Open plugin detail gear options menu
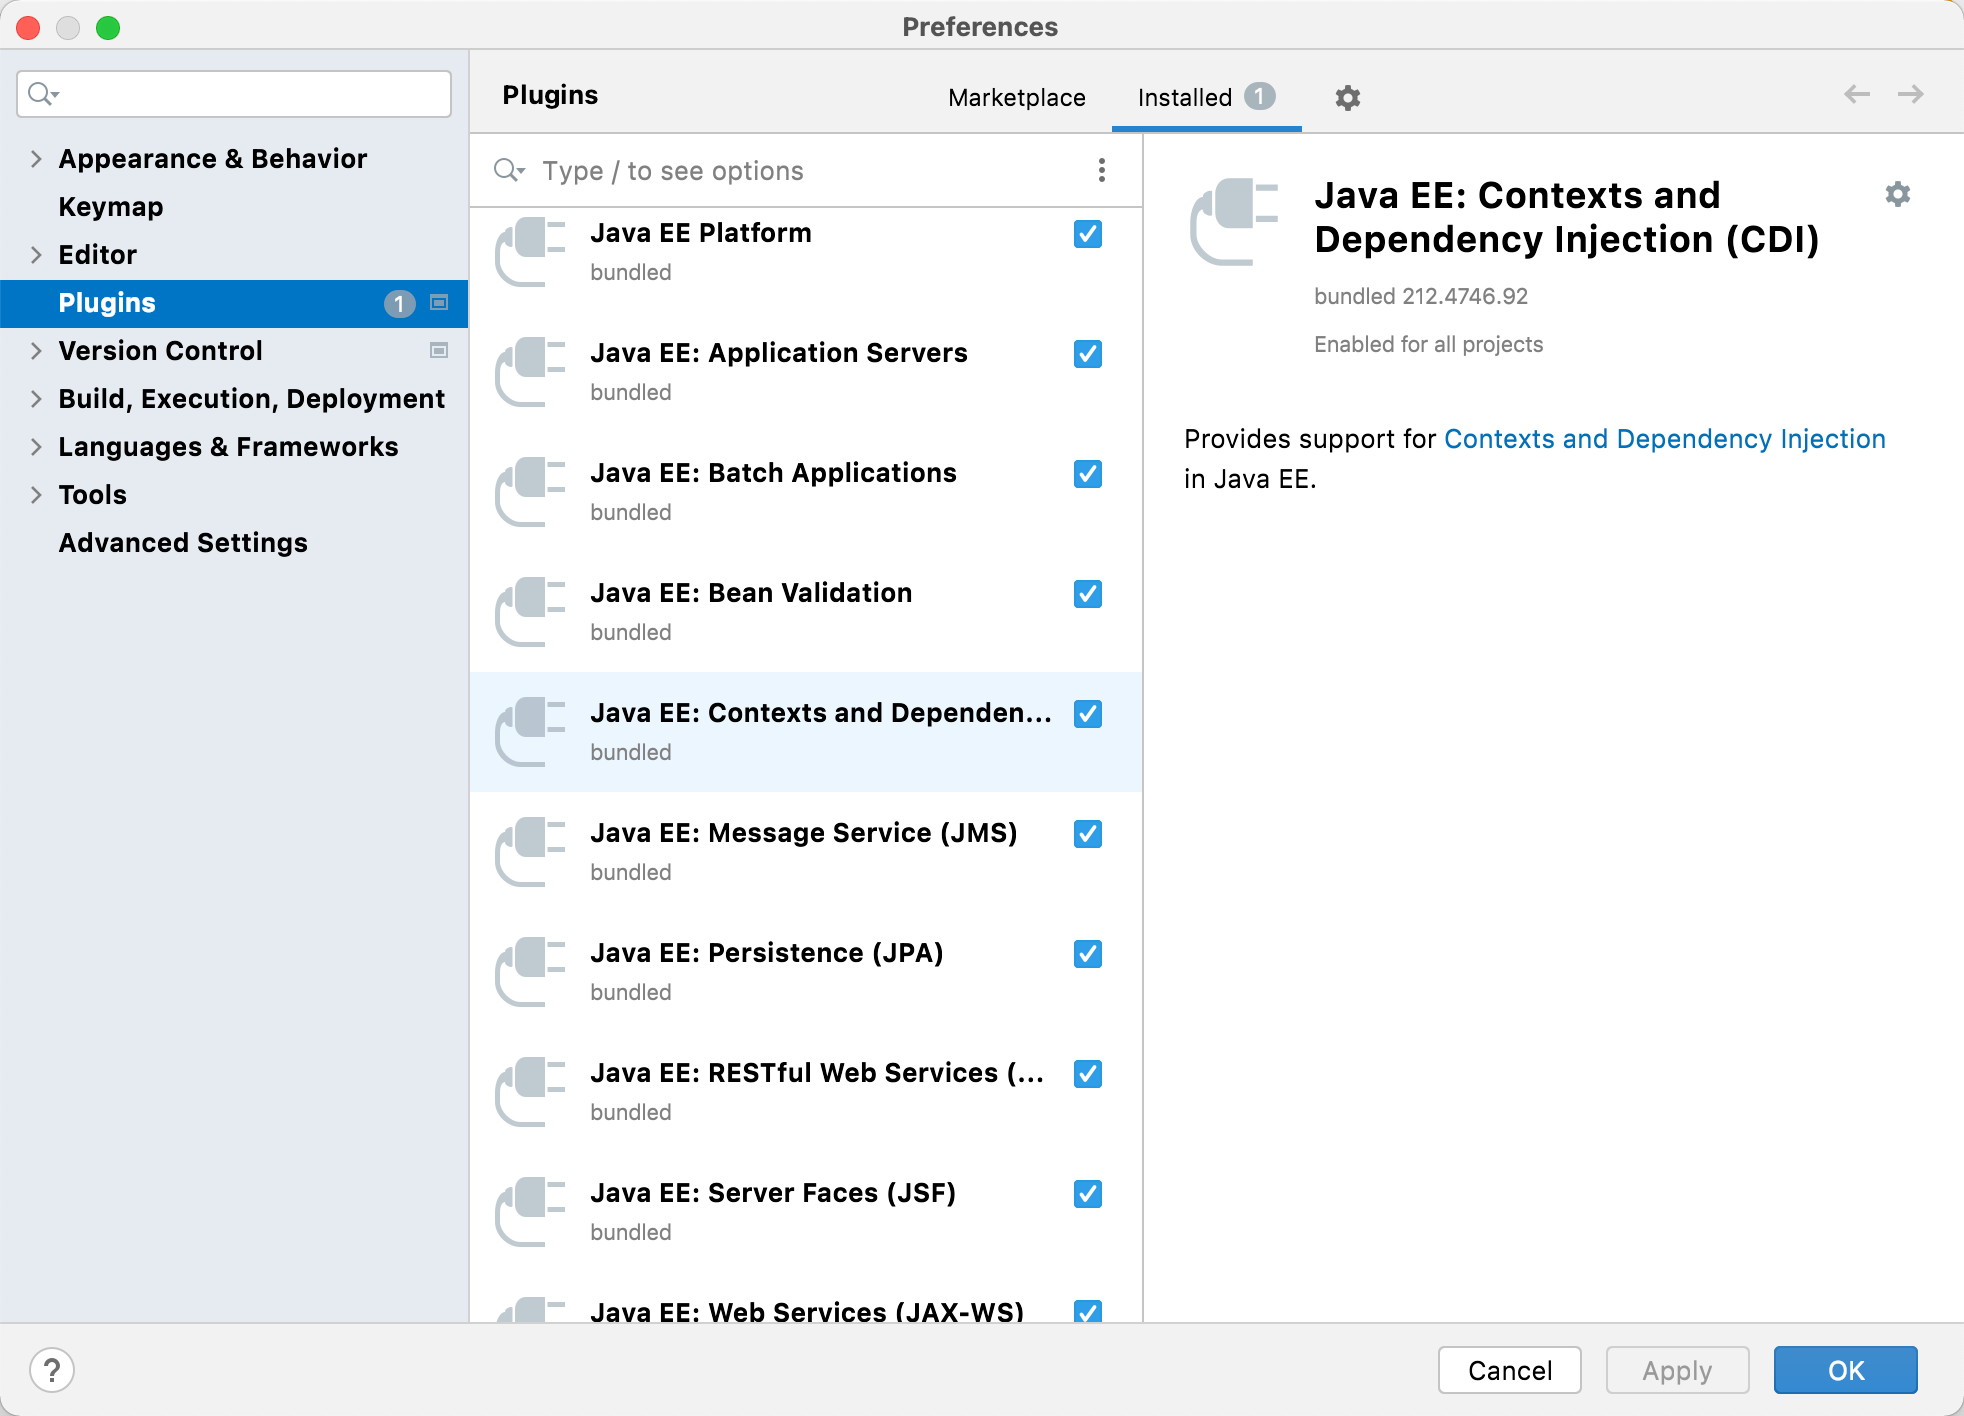 1897,194
